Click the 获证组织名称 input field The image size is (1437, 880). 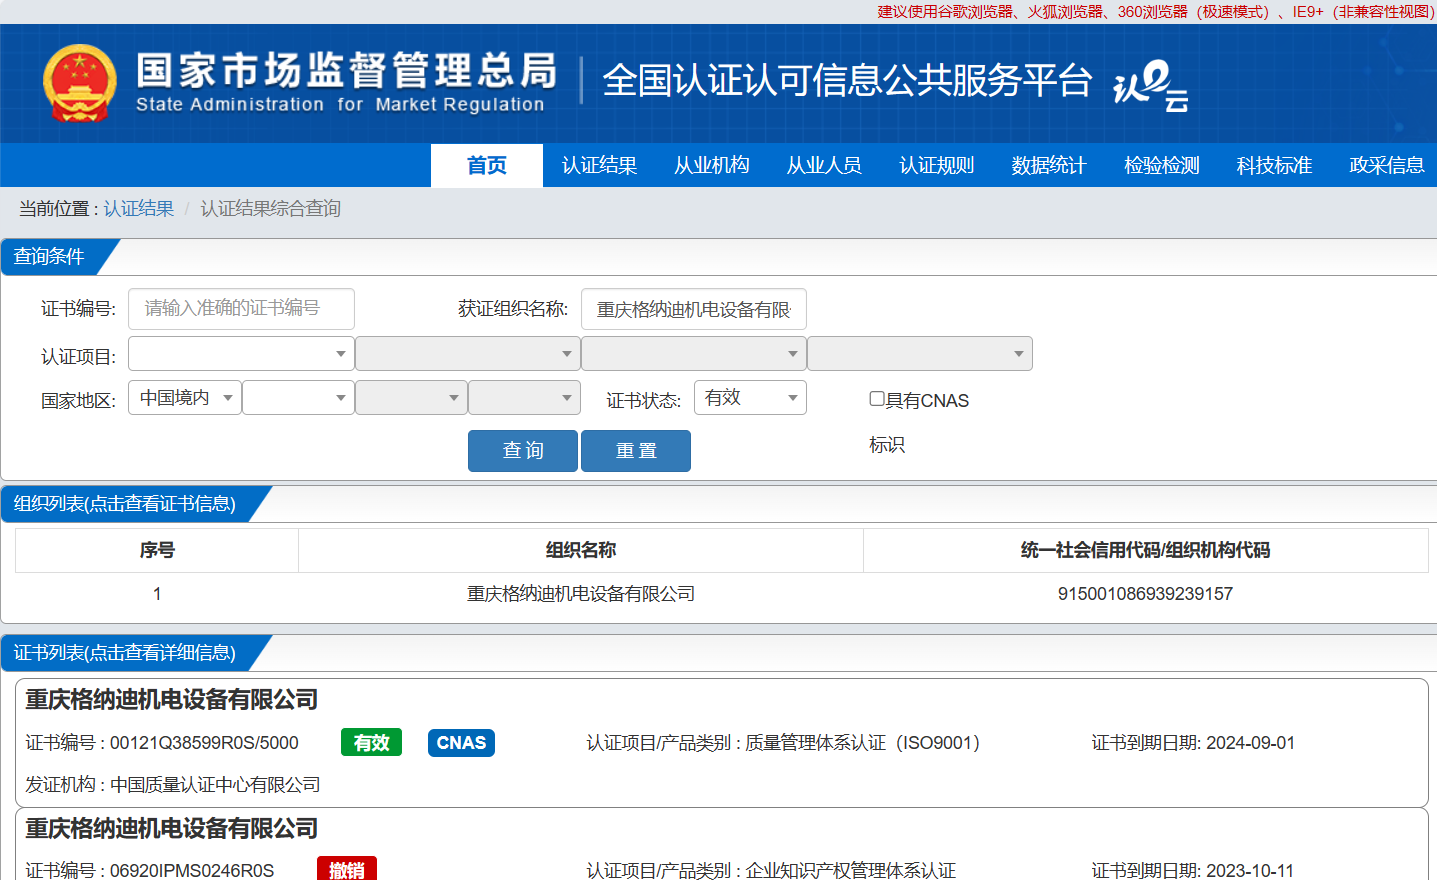click(693, 309)
